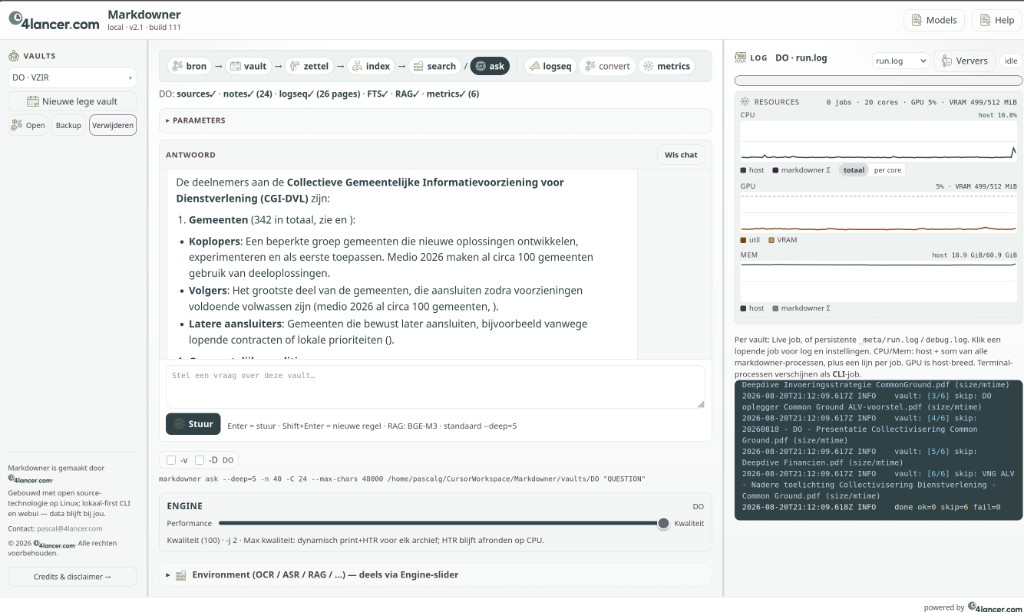The height and width of the screenshot is (612, 1024).
Task: Click the GPU usage chart
Action: [x=878, y=212]
